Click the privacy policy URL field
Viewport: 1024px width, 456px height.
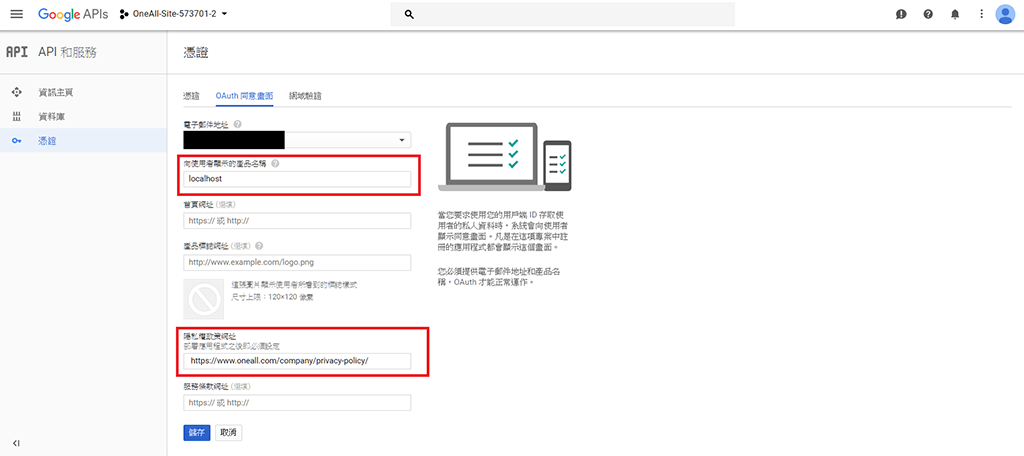click(x=297, y=360)
